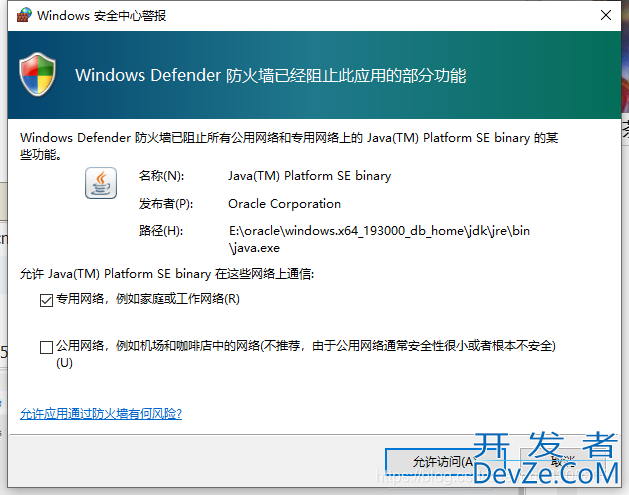629x495 pixels.
Task: Click the 名称(N): label
Action: tap(161, 176)
